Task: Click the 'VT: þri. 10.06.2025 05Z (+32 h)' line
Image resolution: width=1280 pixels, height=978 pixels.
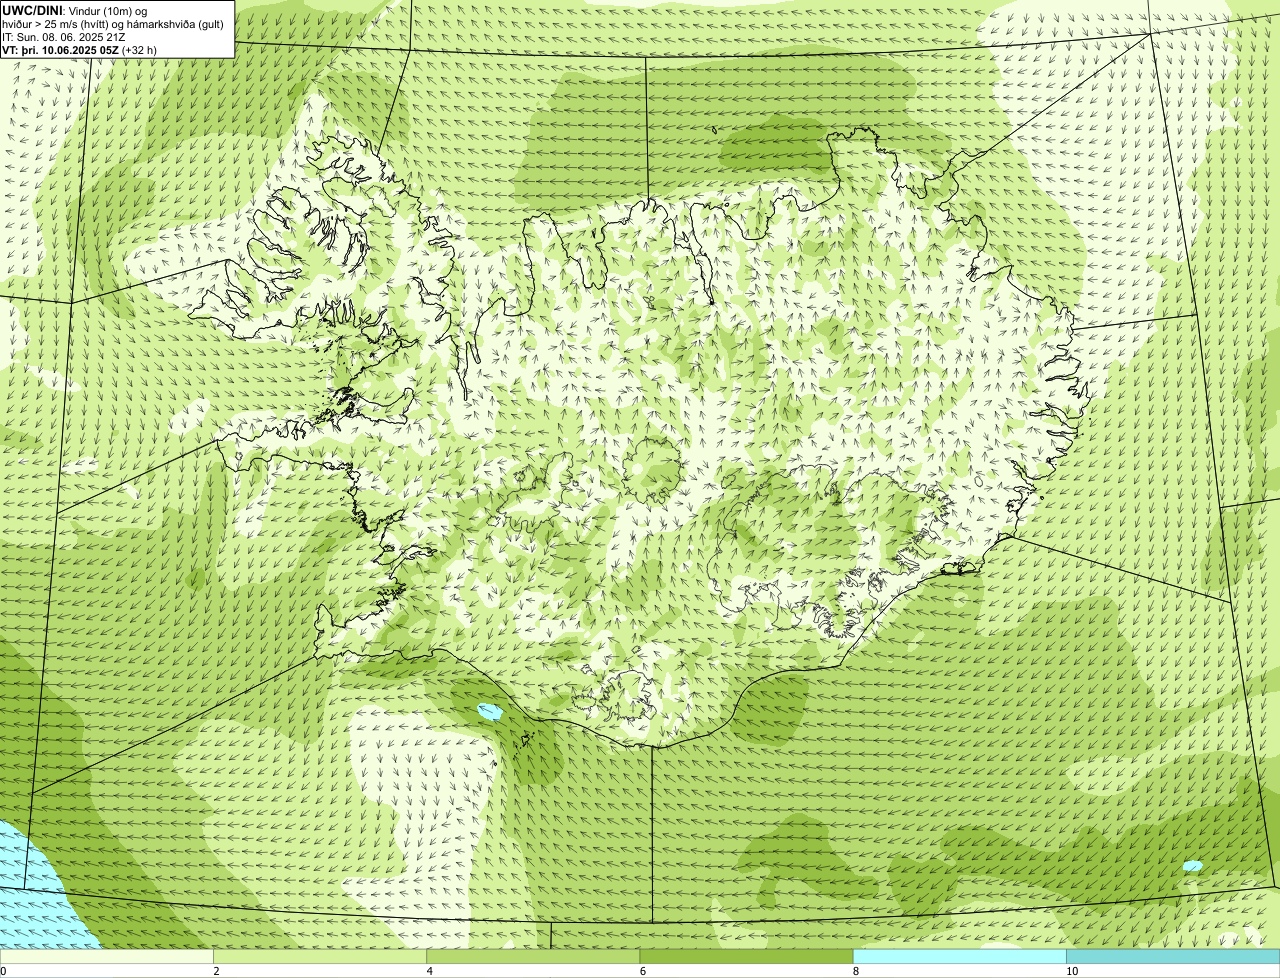Action: pos(79,49)
